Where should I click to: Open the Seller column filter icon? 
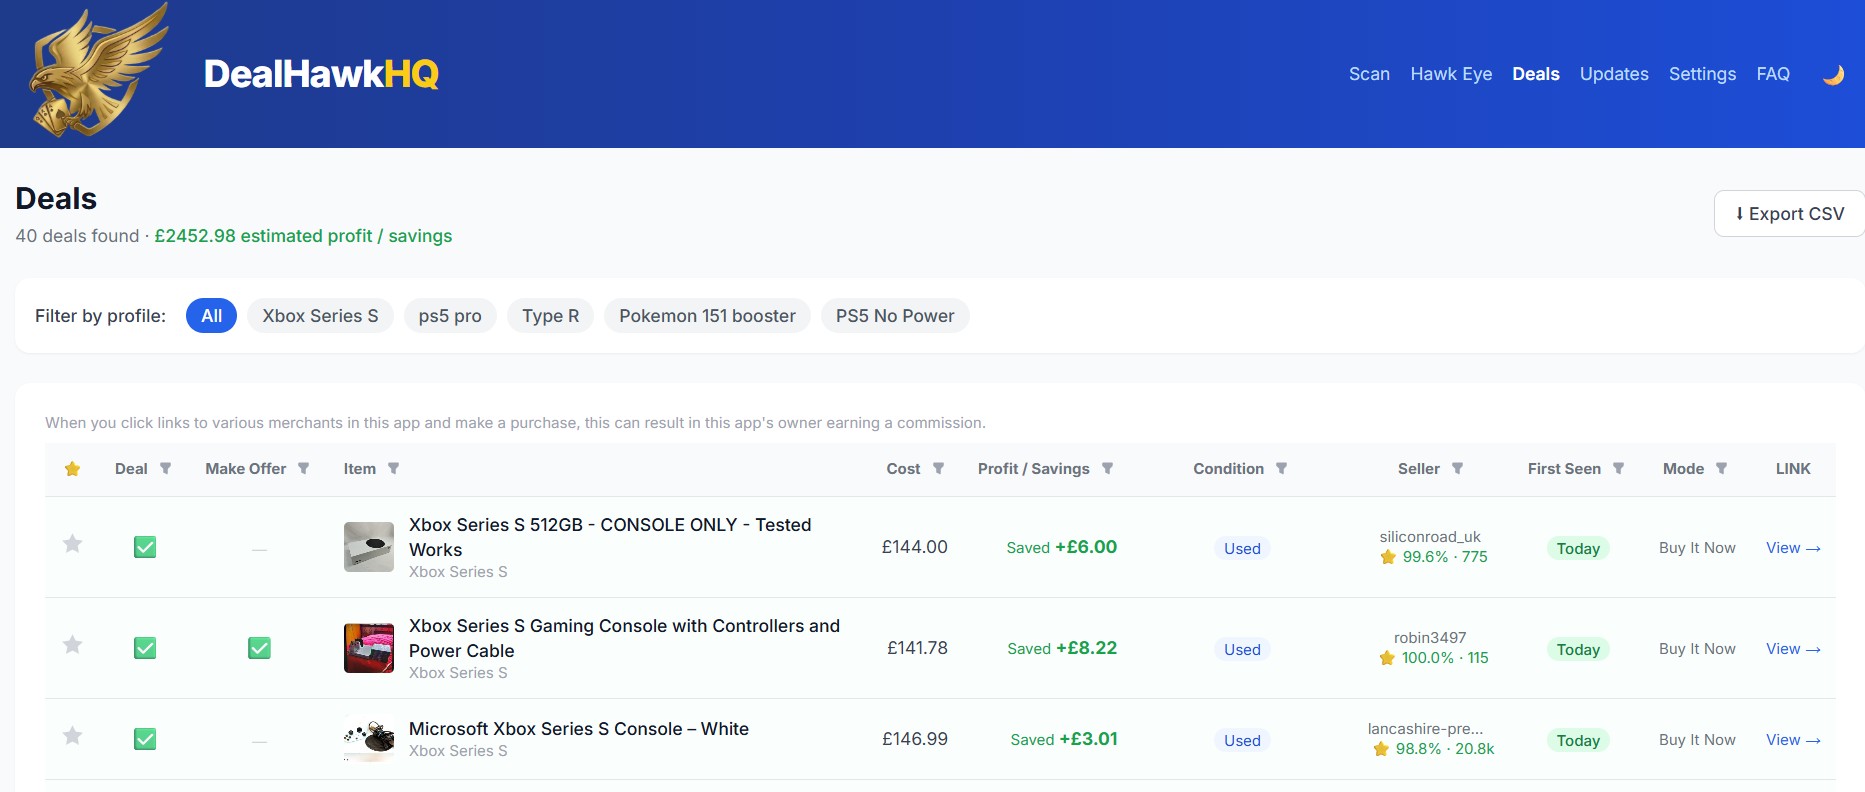[x=1457, y=469]
